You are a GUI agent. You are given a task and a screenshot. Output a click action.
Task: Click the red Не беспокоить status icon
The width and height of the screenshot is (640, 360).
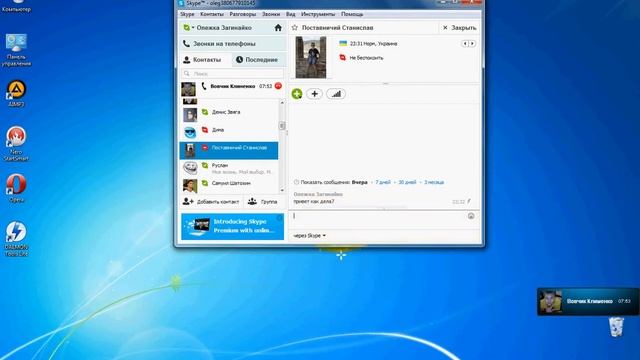click(x=342, y=58)
